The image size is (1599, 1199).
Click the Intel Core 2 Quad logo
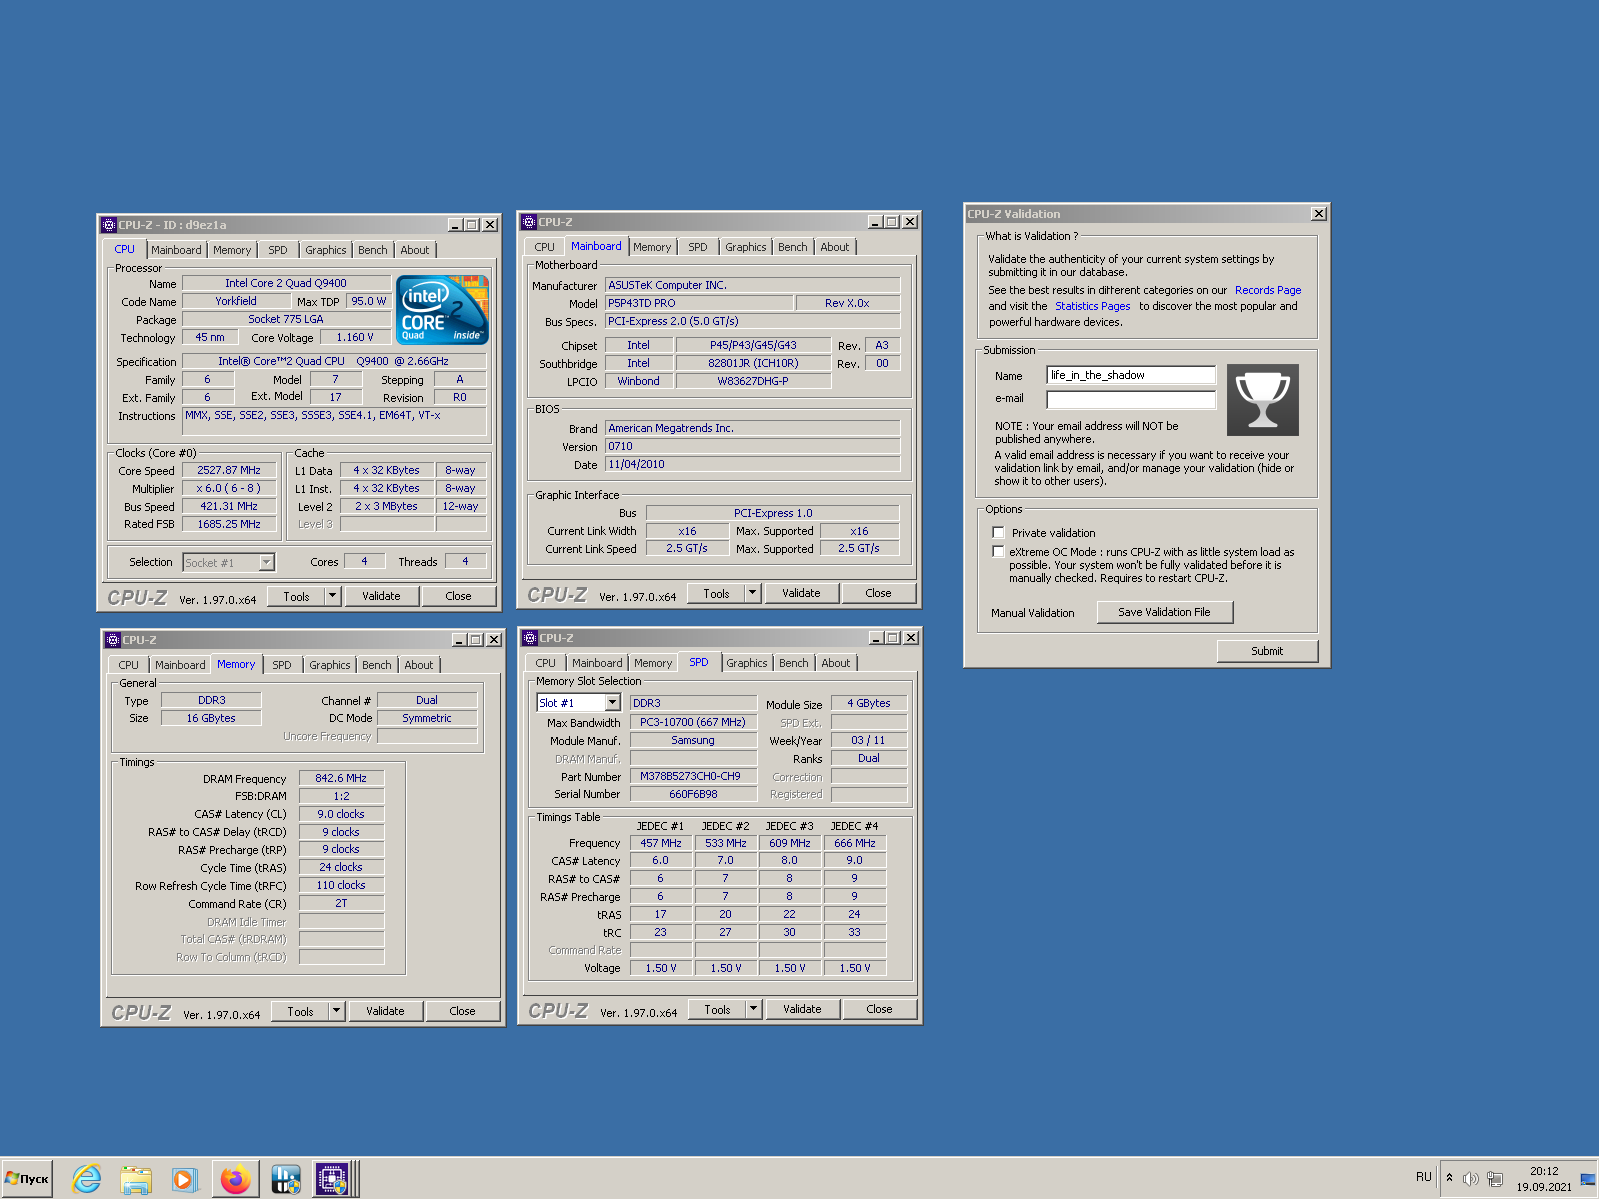click(442, 309)
